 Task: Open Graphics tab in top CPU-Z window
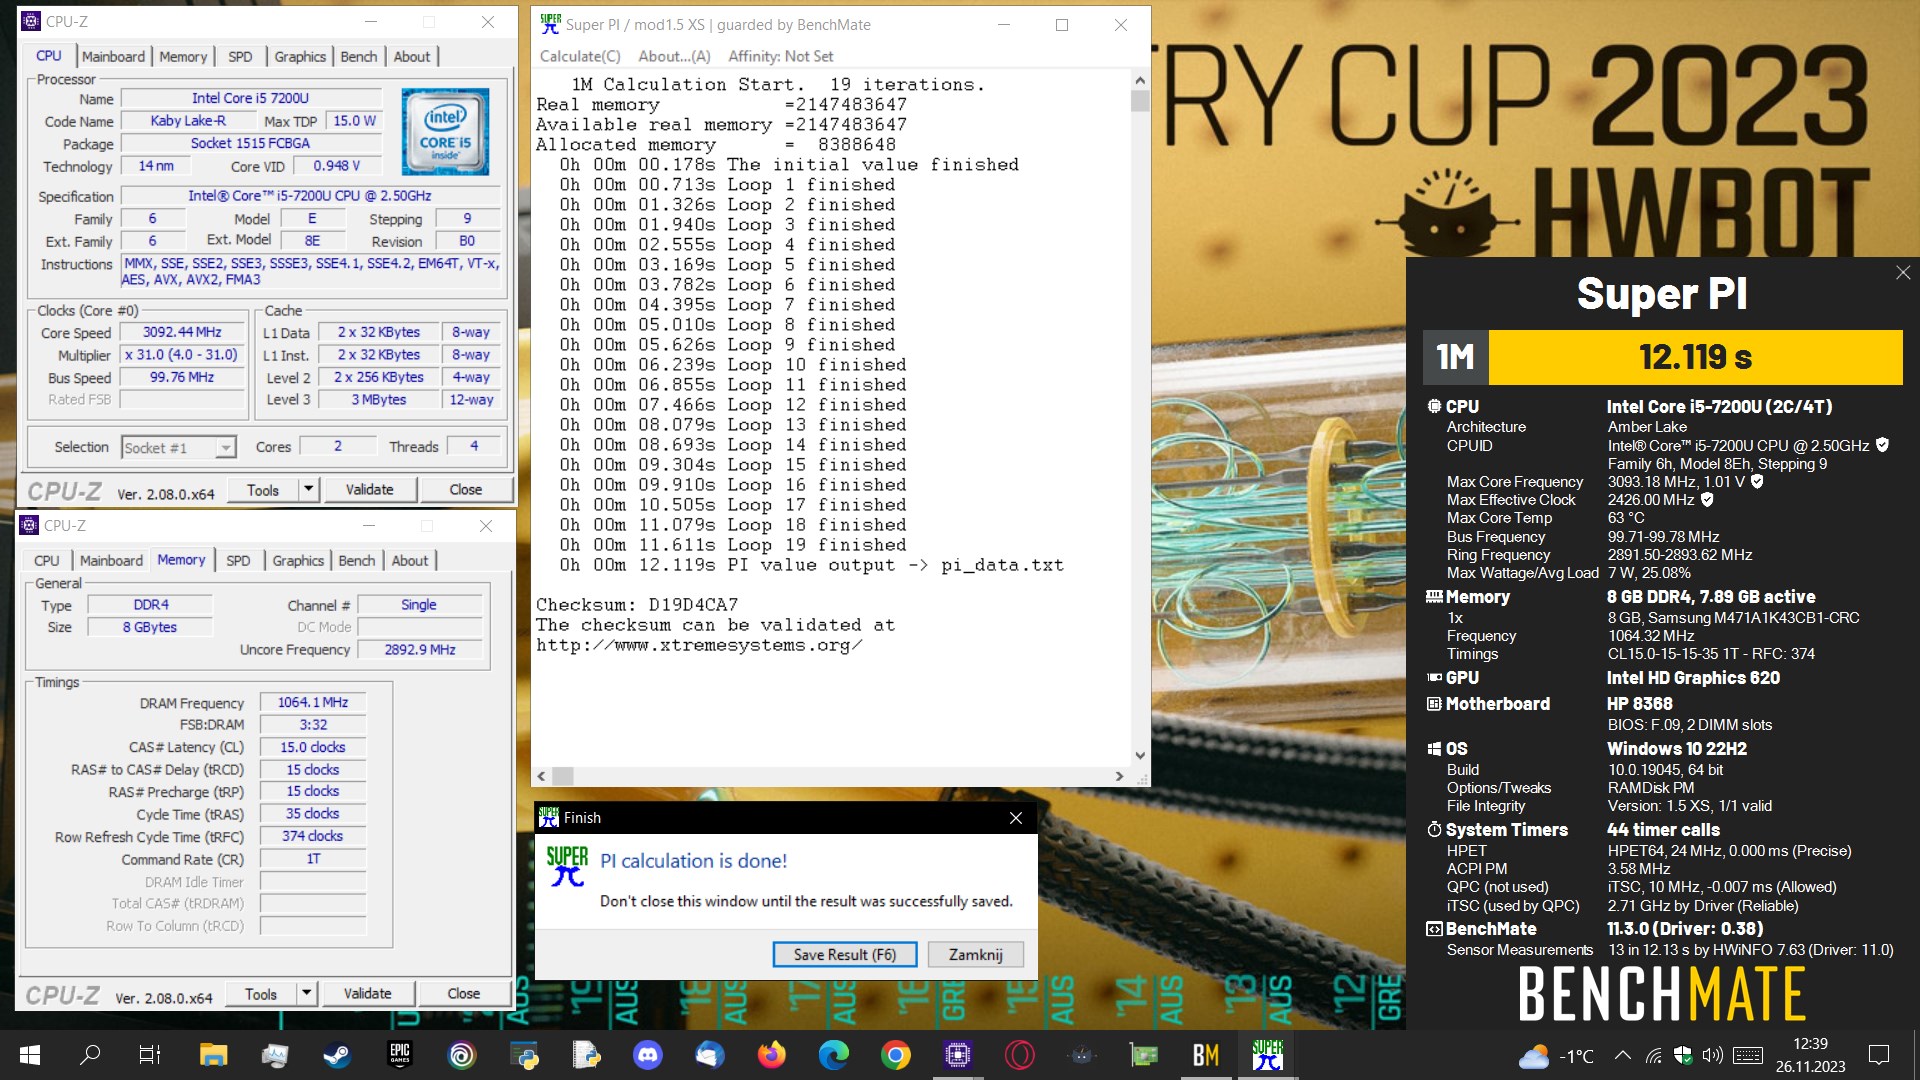pyautogui.click(x=300, y=56)
